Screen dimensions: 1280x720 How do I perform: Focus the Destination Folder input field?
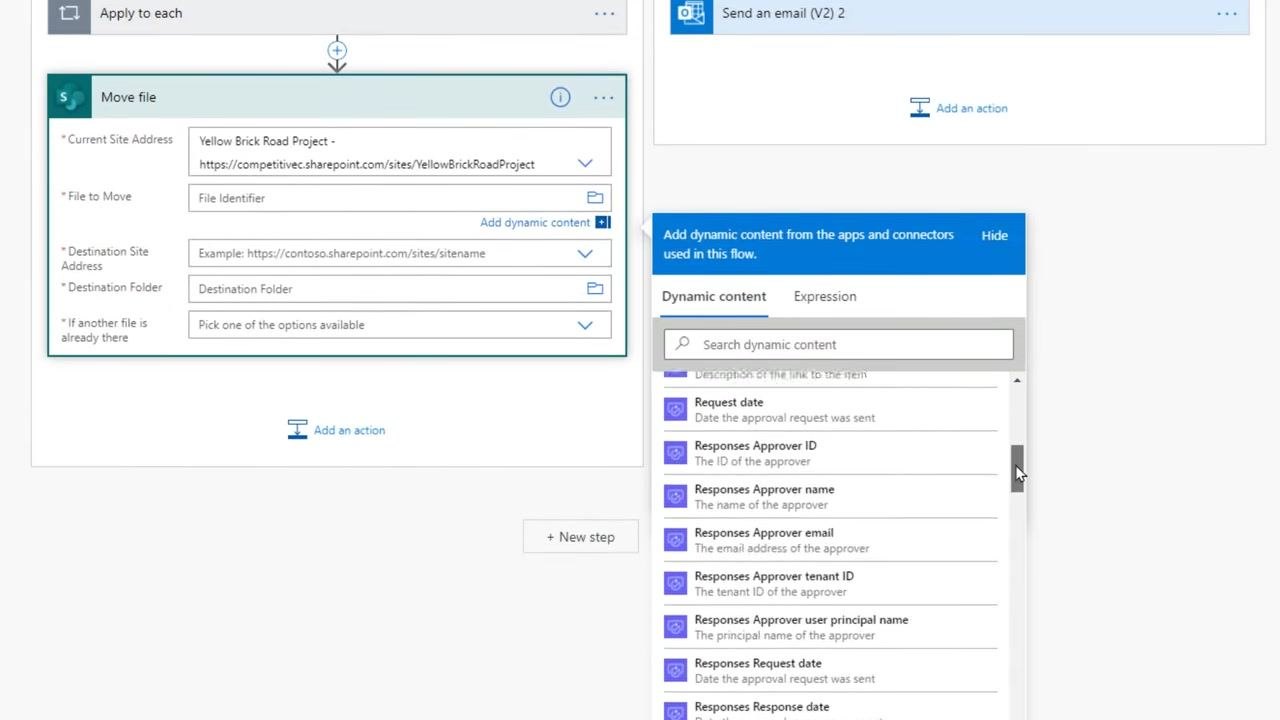[387, 289]
